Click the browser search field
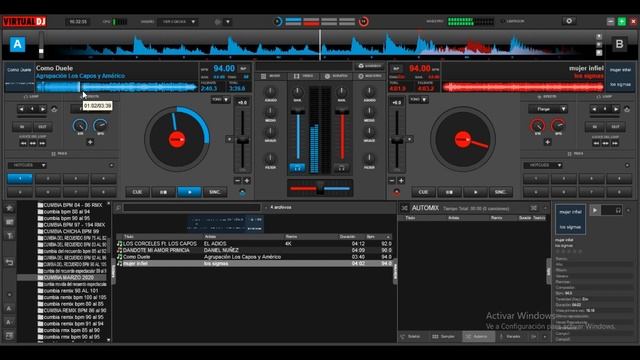The image size is (640, 360). point(192,208)
